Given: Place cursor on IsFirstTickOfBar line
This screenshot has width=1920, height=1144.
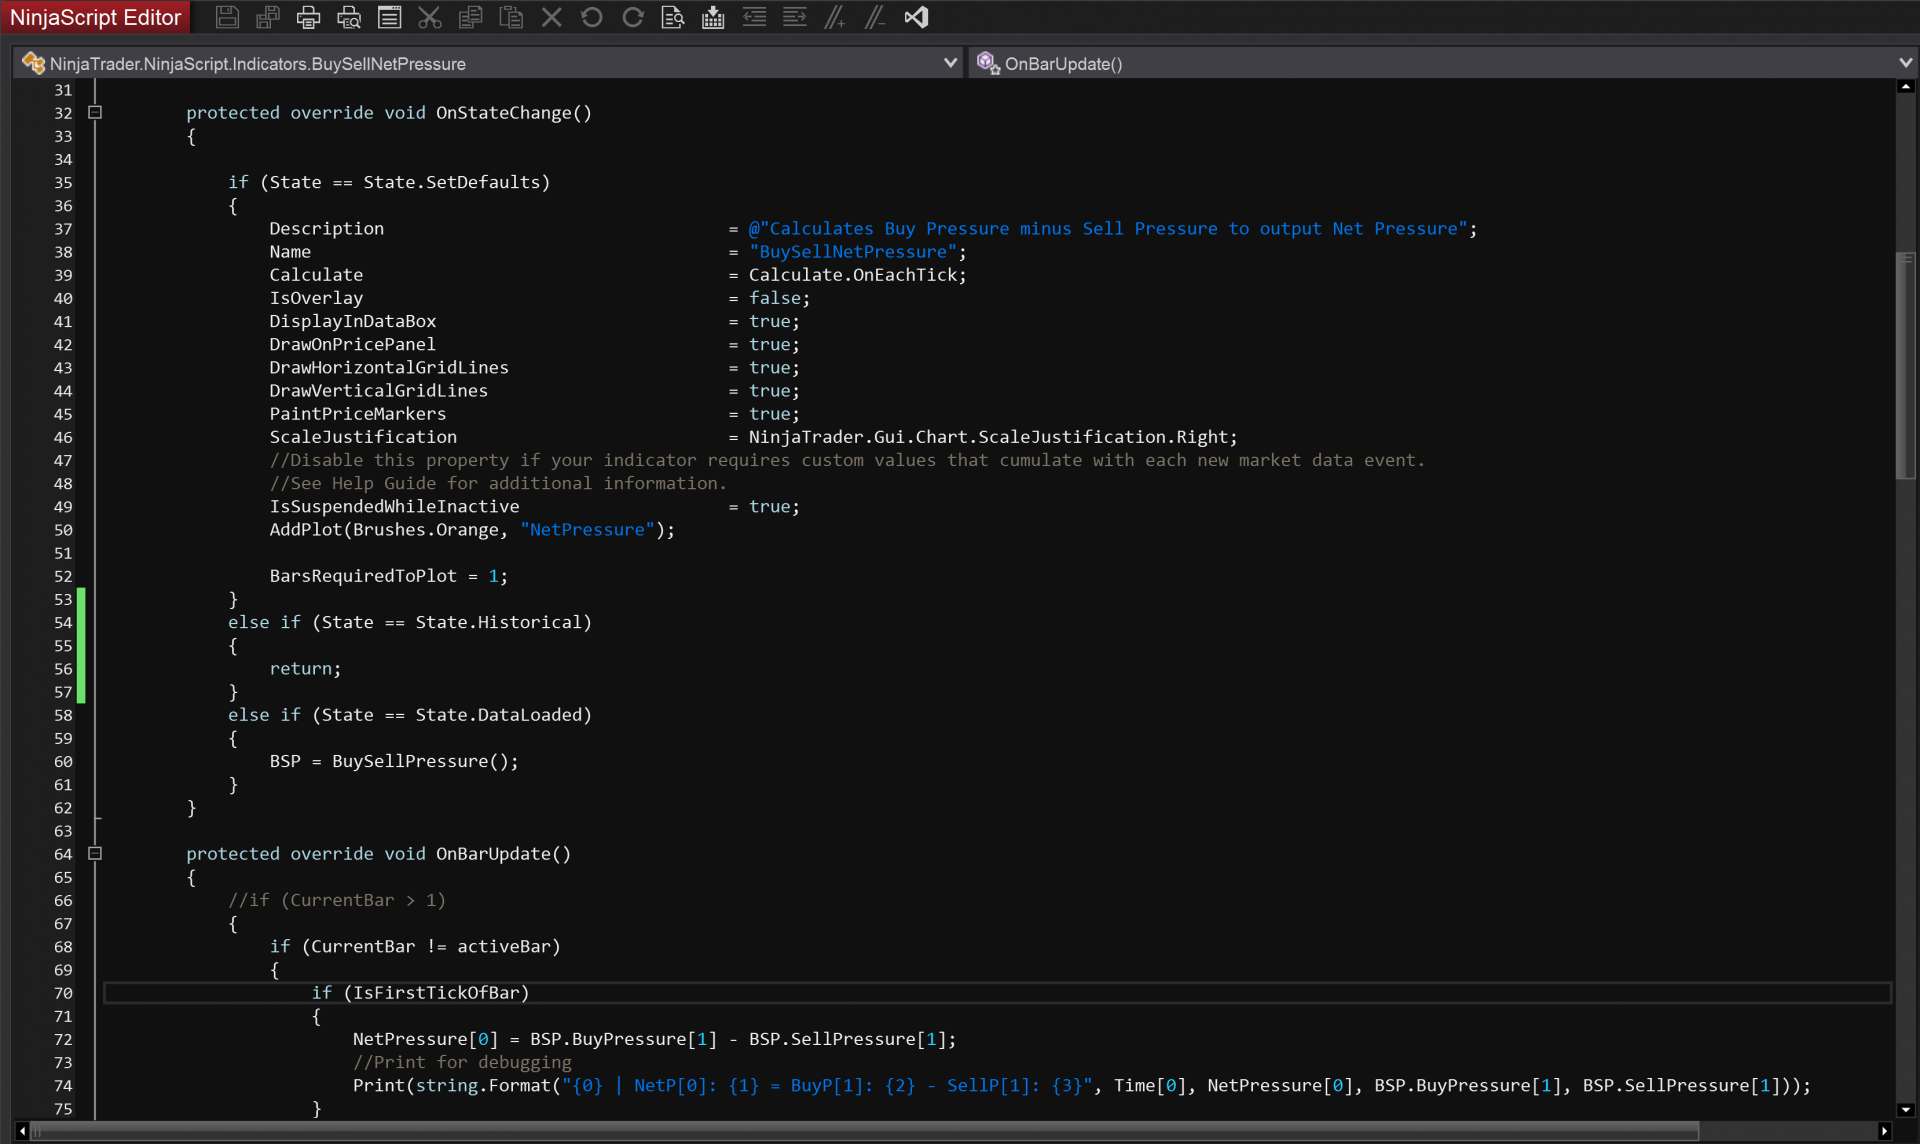Looking at the screenshot, I should coord(440,993).
